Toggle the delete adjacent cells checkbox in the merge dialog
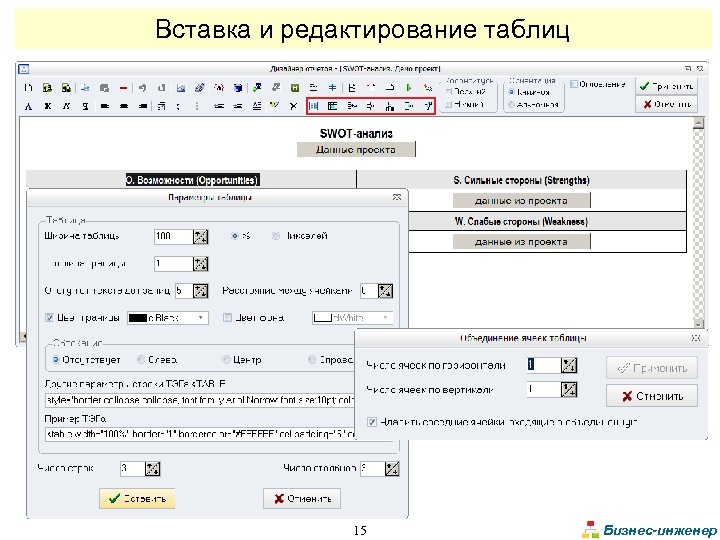Viewport: 720px width, 540px height. click(372, 422)
